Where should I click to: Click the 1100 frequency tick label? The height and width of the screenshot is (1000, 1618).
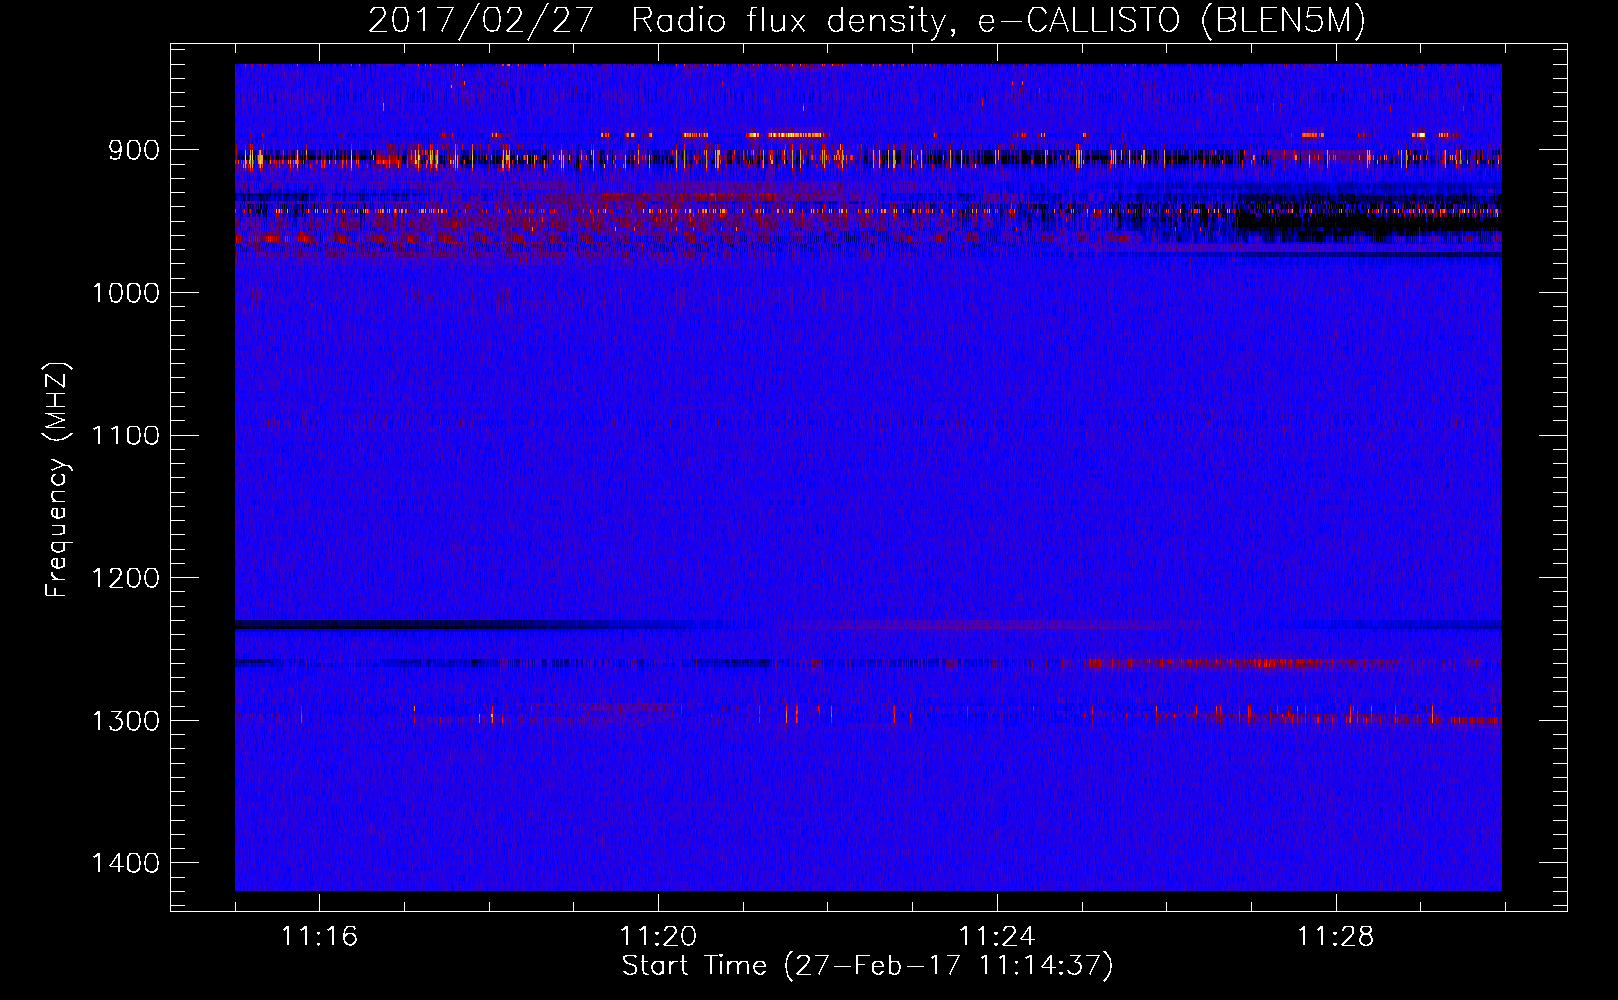click(x=126, y=436)
